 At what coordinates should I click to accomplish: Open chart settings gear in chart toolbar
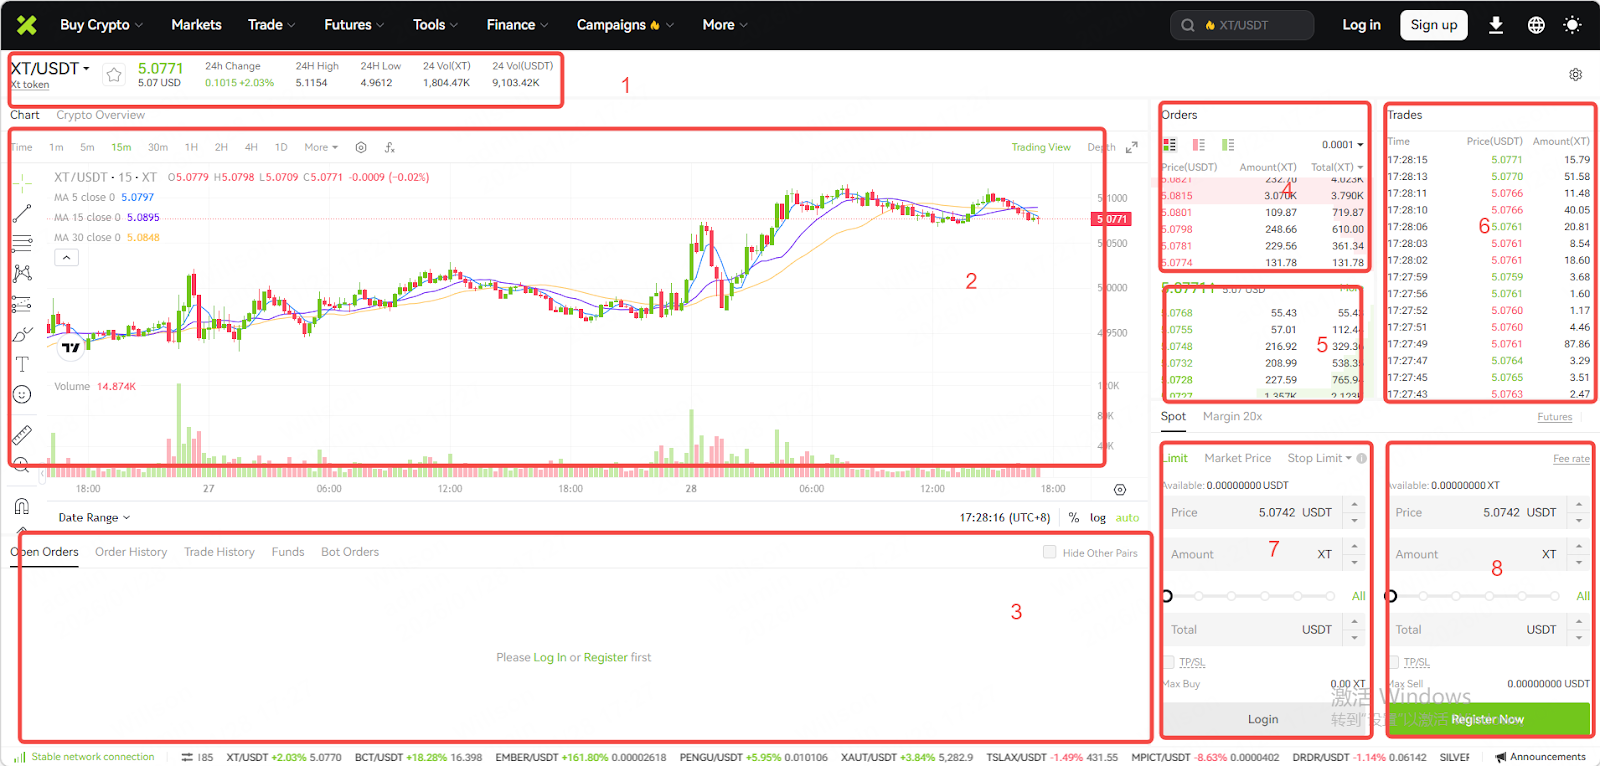click(361, 147)
